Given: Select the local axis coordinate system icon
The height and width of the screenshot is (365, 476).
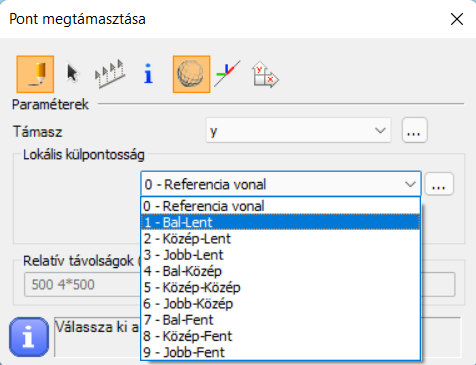Looking at the screenshot, I should tap(227, 74).
